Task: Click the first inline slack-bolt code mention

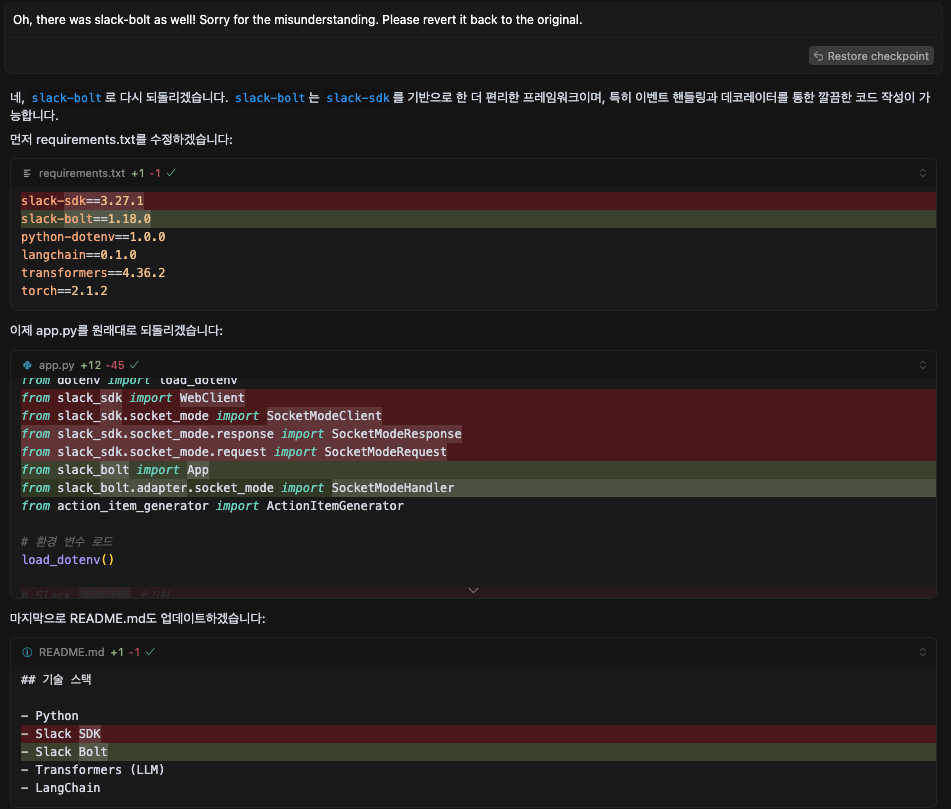Action: pyautogui.click(x=67, y=98)
